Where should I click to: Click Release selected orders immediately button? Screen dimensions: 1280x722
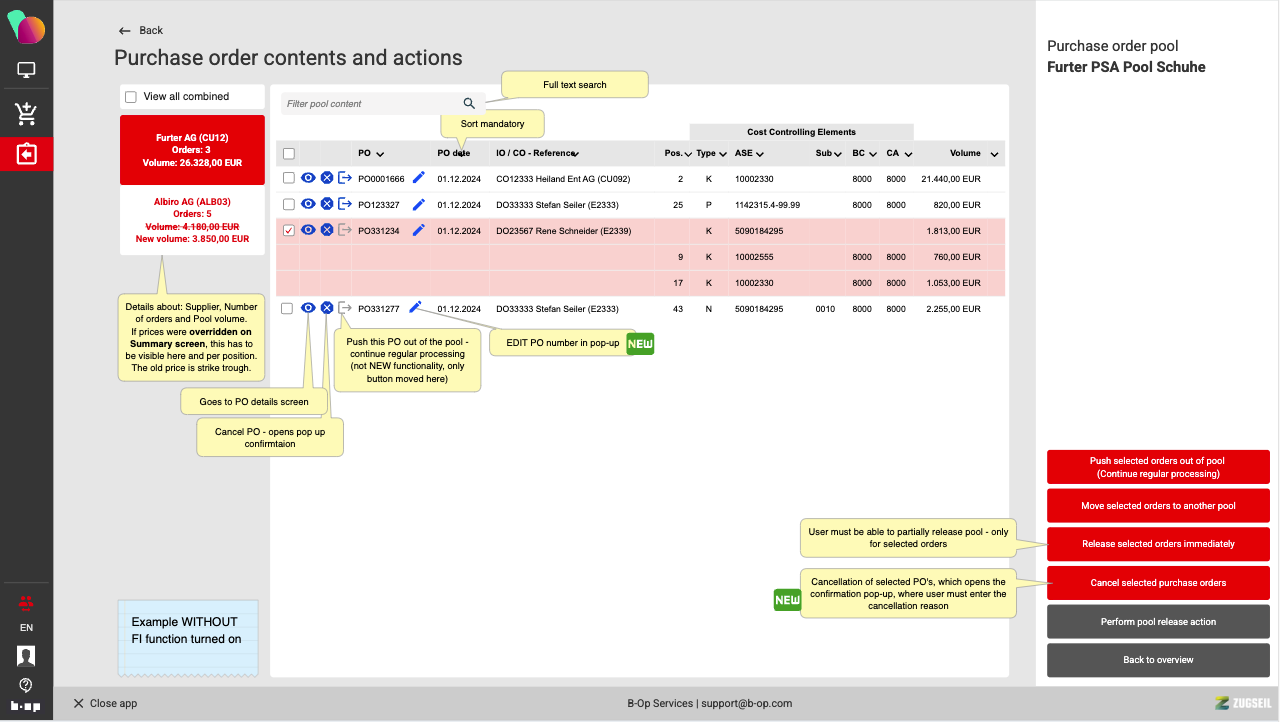pos(1158,544)
